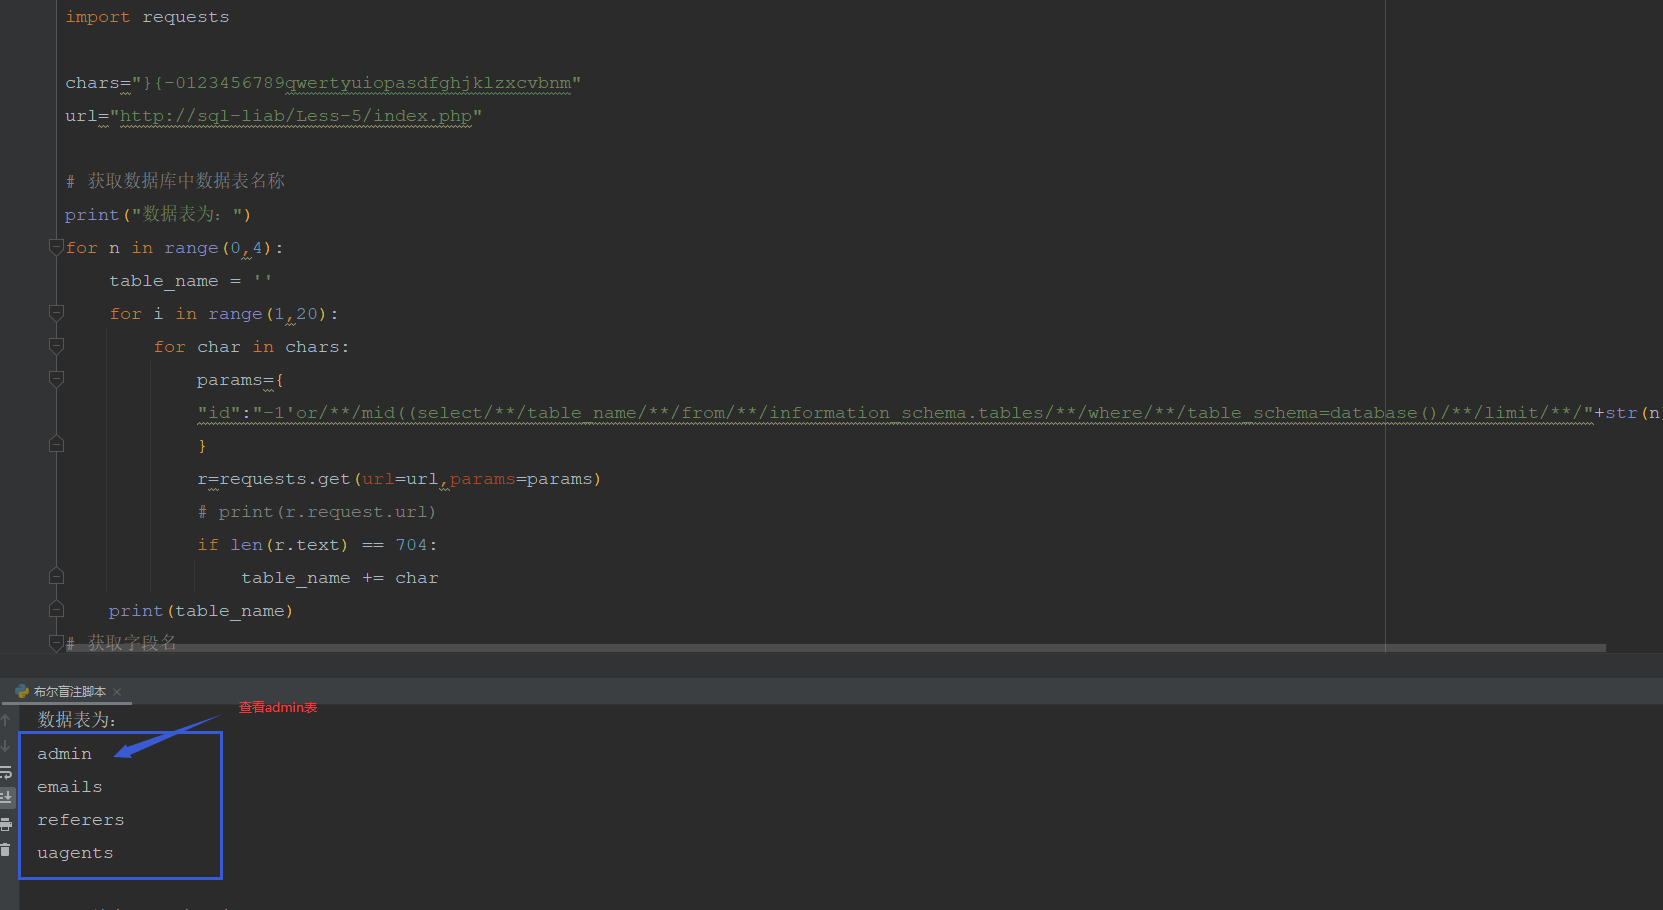Click '+str(n' at the end of the payload line
The height and width of the screenshot is (910, 1663).
[x=1628, y=413]
